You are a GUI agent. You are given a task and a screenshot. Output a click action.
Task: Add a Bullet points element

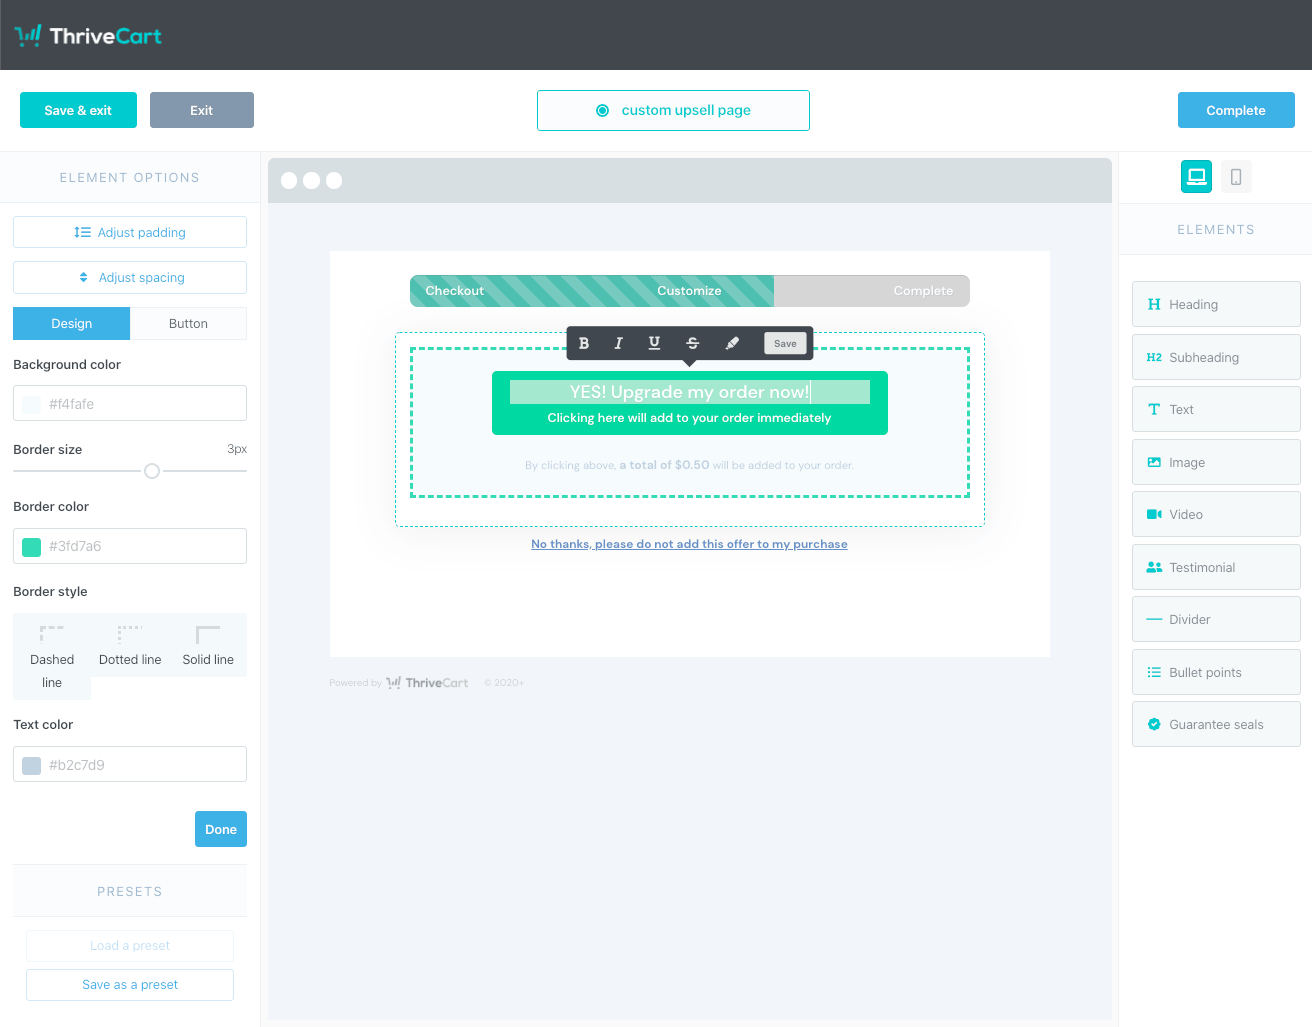click(x=1216, y=672)
